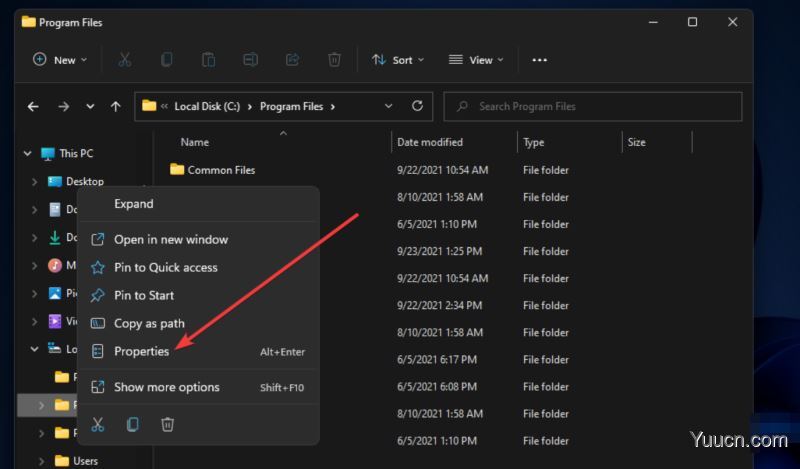Viewport: 800px width, 469px height.
Task: Choose Show more options
Action: (198, 387)
